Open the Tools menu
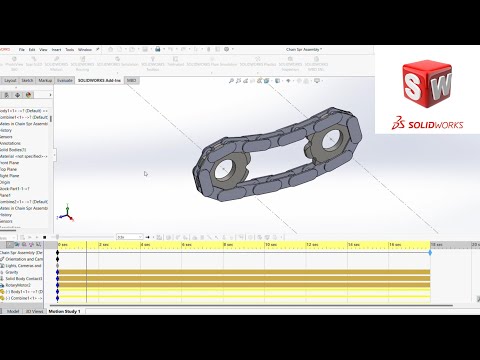The width and height of the screenshot is (480, 360). click(x=70, y=50)
